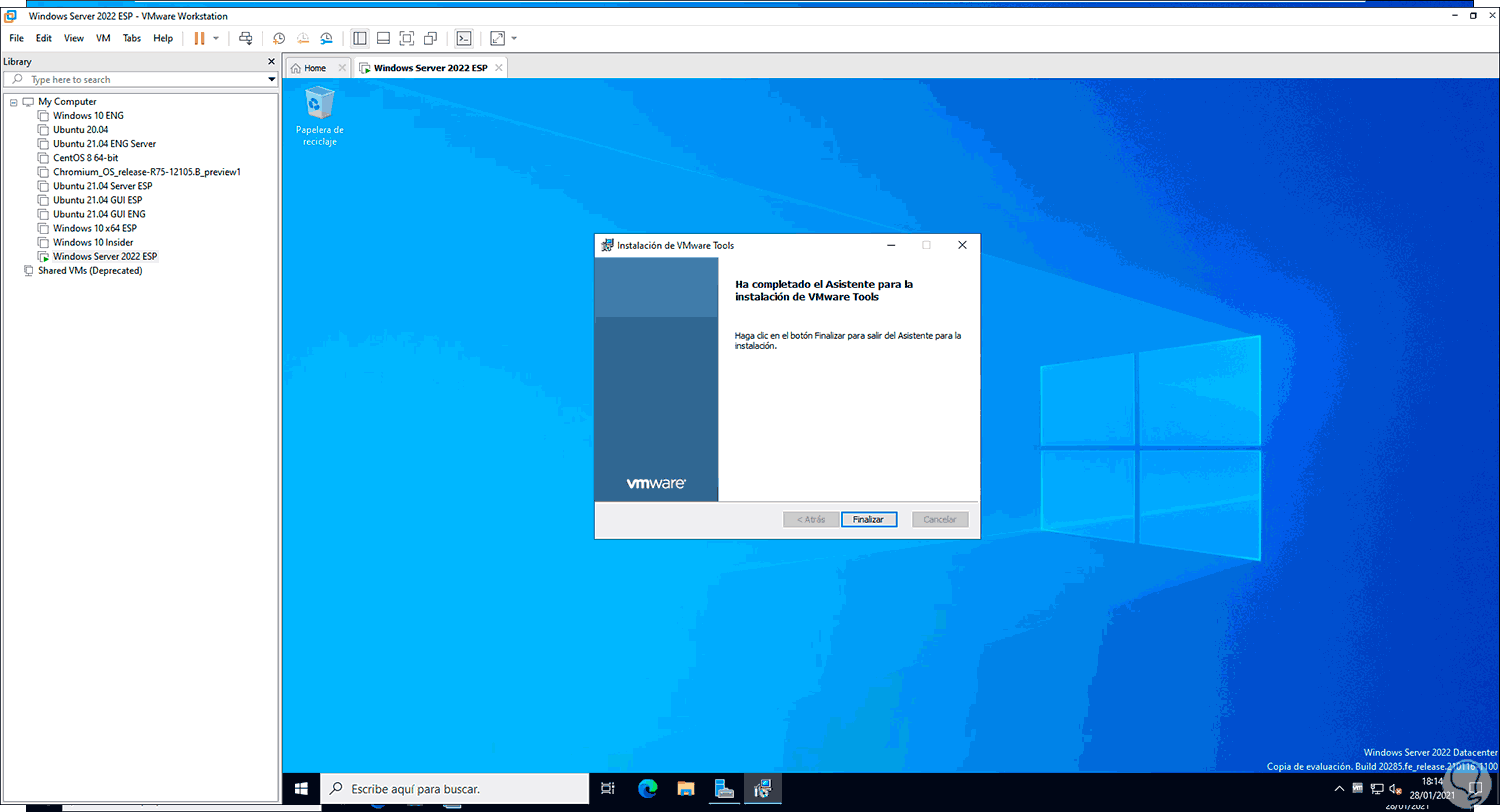The width and height of the screenshot is (1500, 812).
Task: Click the muted volume tray icon
Action: pyautogui.click(x=1396, y=789)
